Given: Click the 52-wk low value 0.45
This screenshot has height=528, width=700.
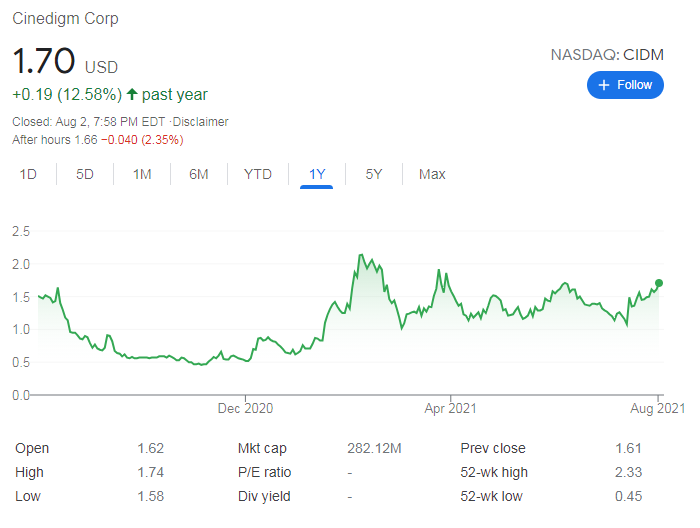Looking at the screenshot, I should (628, 496).
